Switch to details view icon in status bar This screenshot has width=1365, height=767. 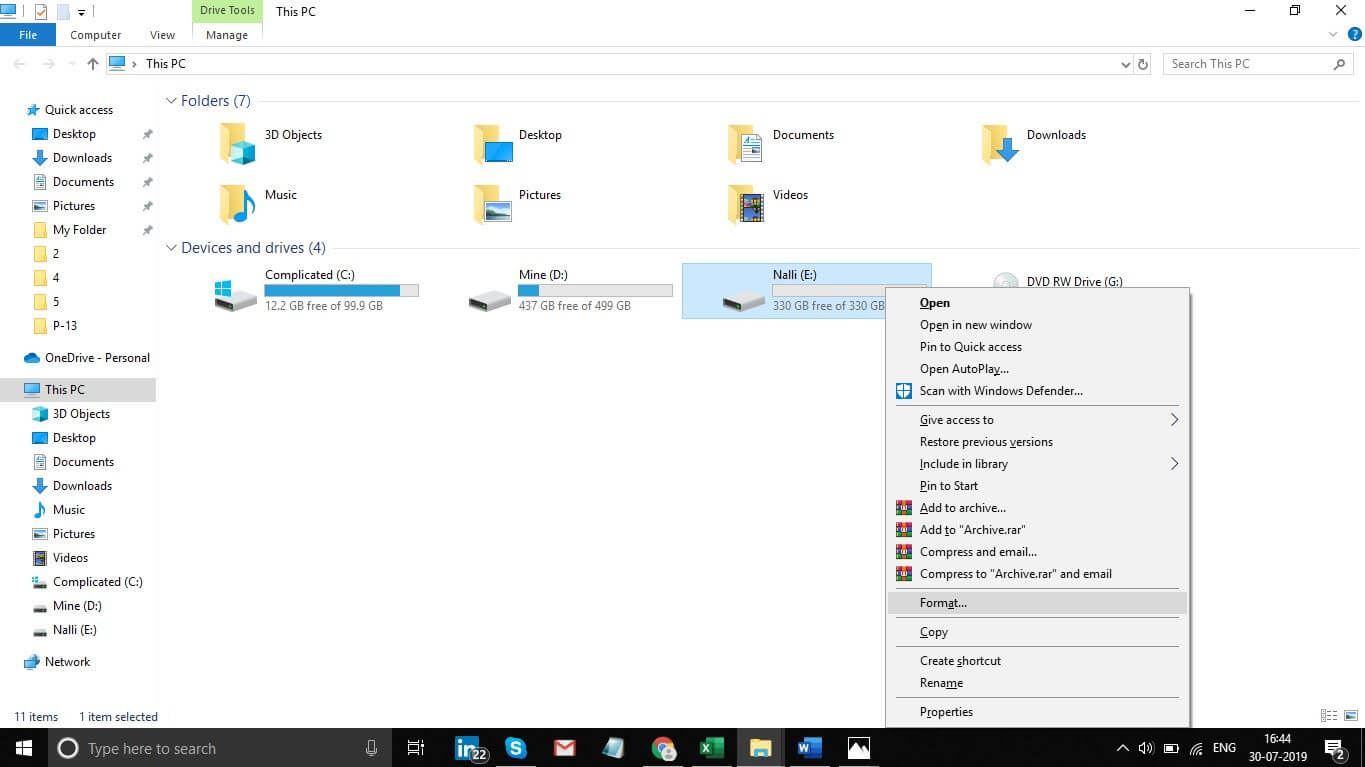tap(1329, 716)
